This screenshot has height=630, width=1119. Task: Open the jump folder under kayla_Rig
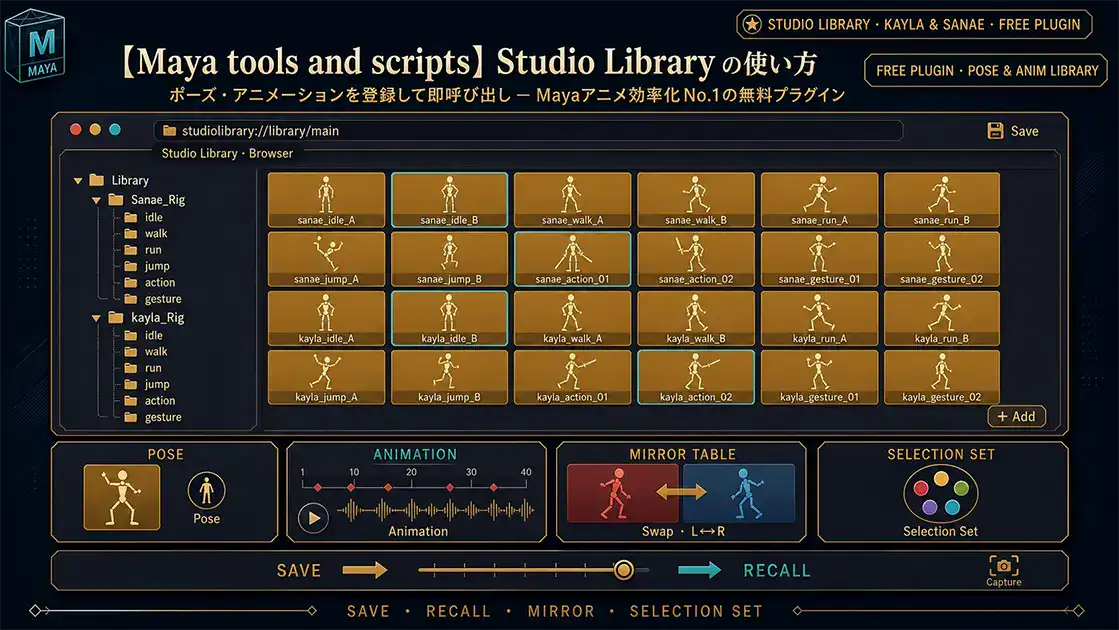point(147,385)
